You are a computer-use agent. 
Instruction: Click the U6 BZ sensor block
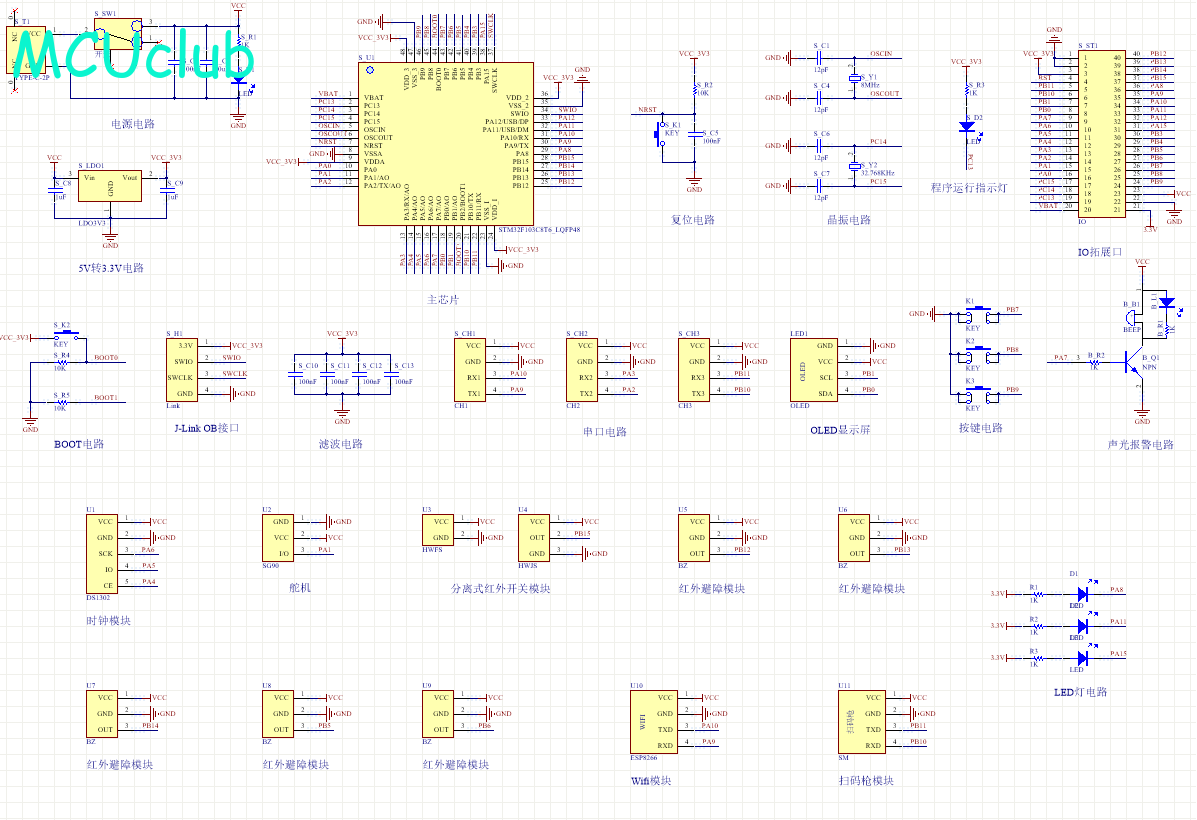click(854, 538)
